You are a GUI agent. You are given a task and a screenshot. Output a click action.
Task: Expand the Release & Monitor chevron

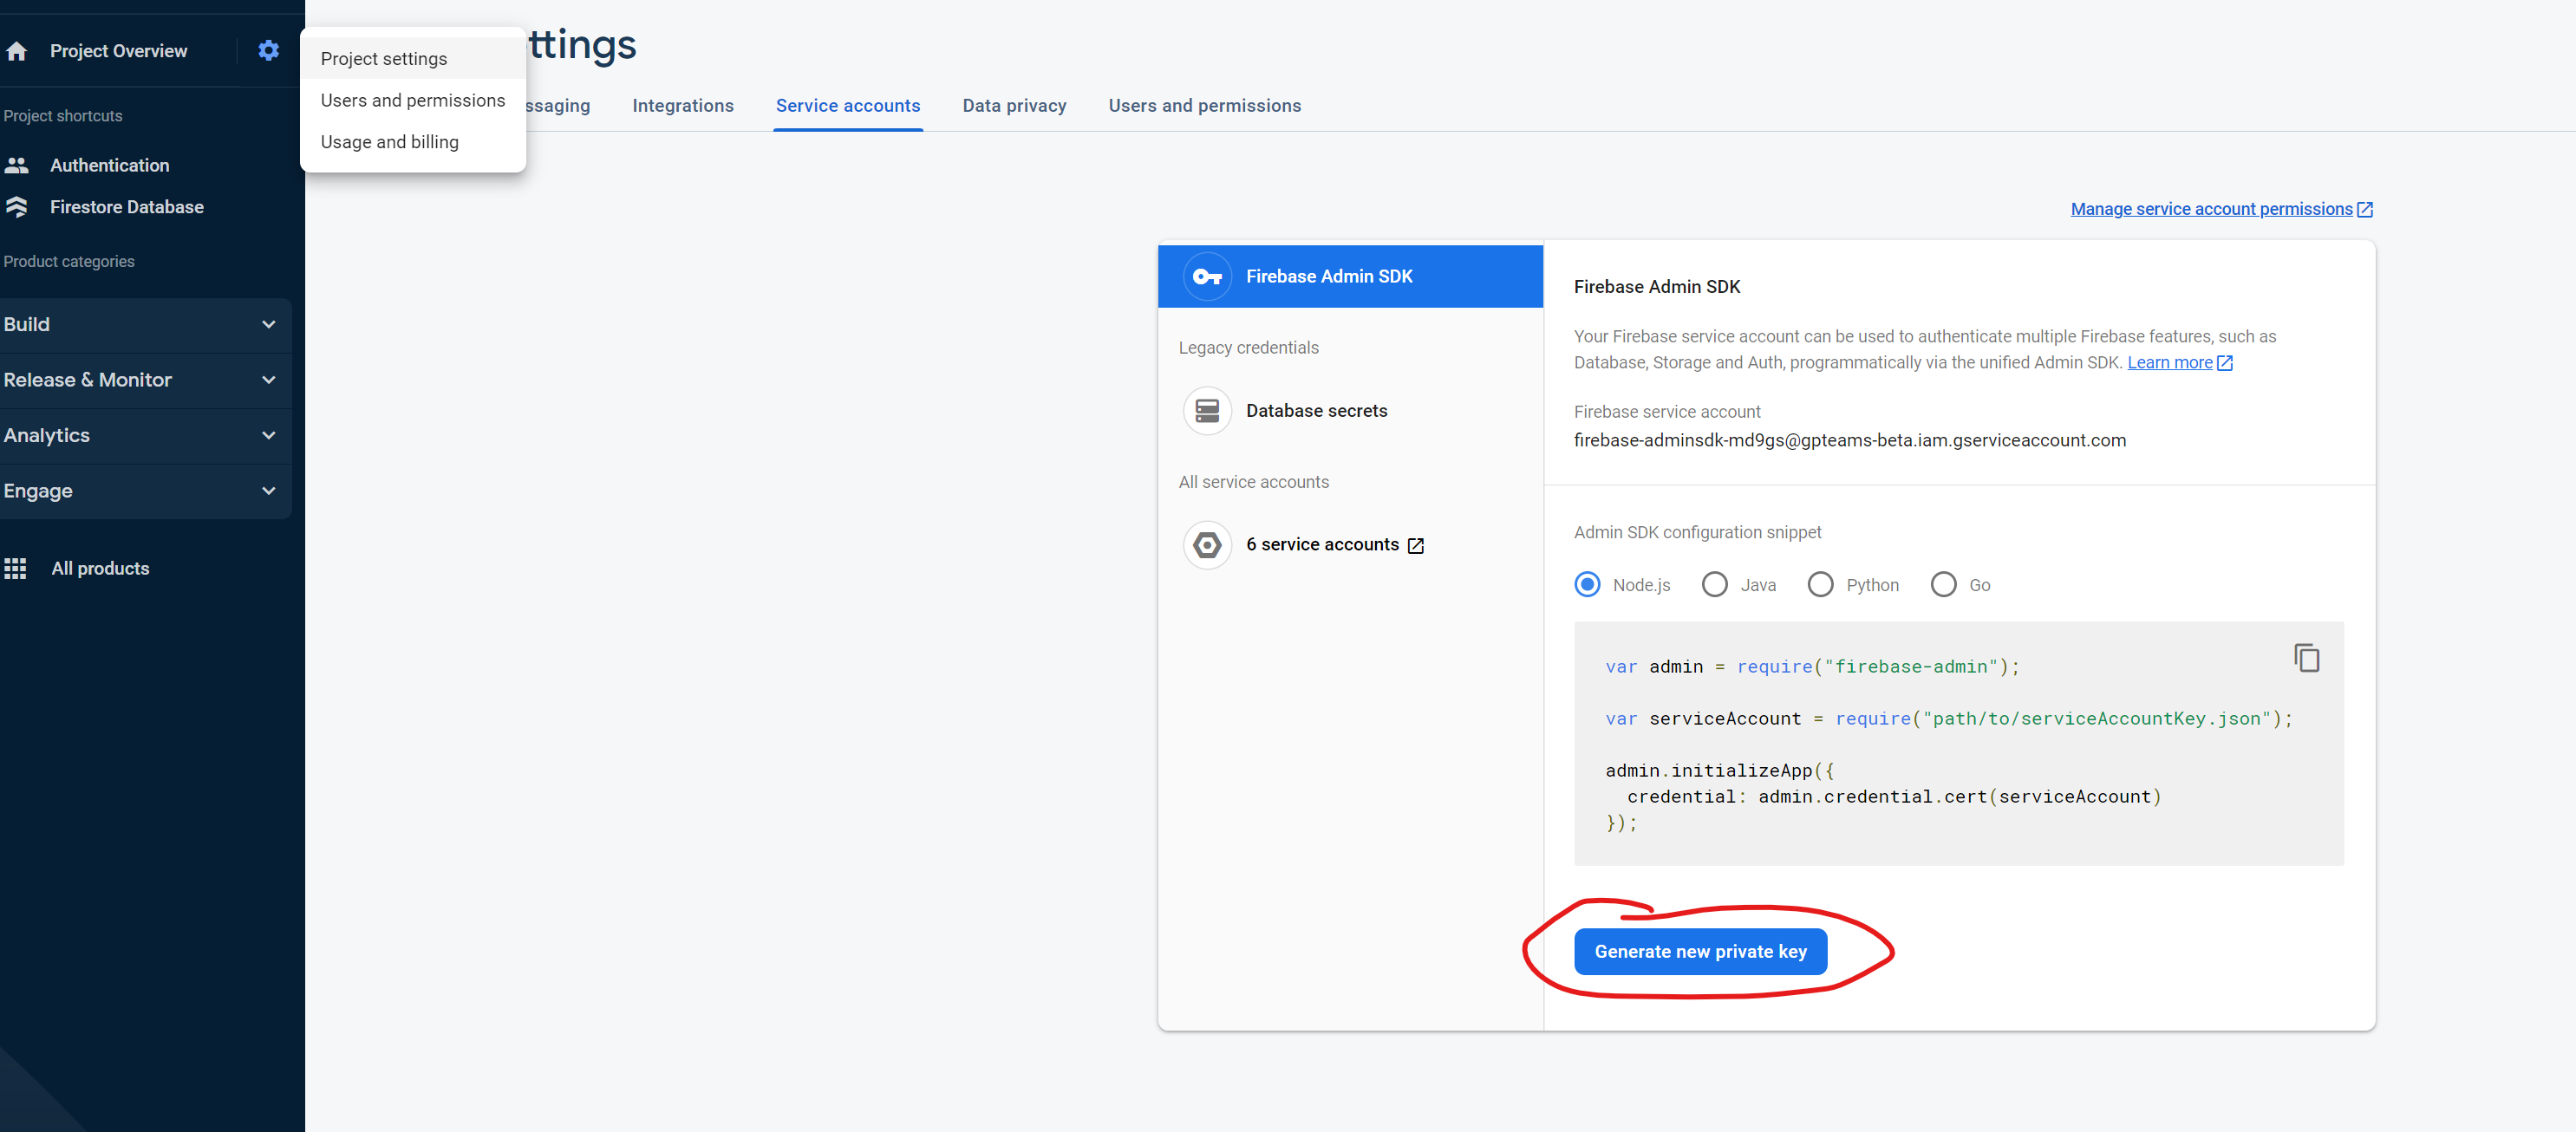[268, 380]
